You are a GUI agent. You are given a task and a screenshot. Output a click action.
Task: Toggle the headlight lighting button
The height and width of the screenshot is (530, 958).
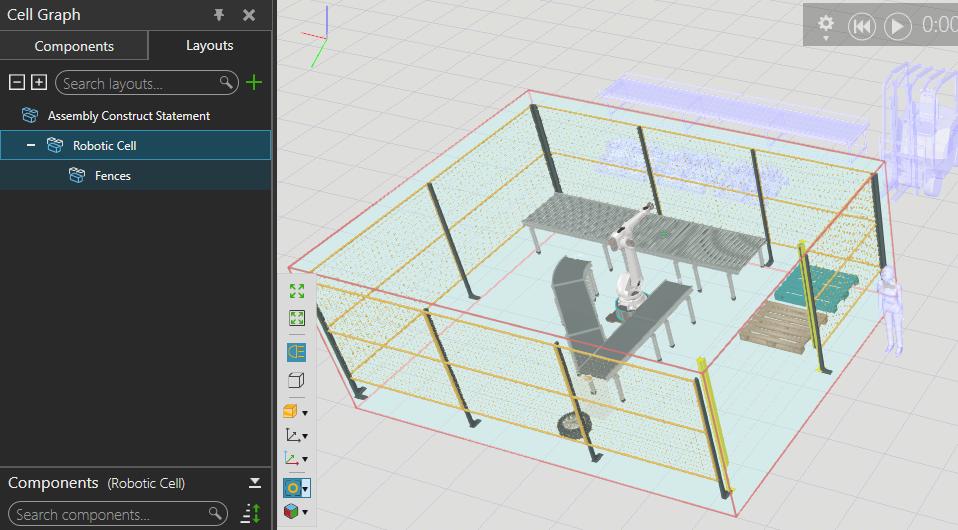(x=296, y=352)
